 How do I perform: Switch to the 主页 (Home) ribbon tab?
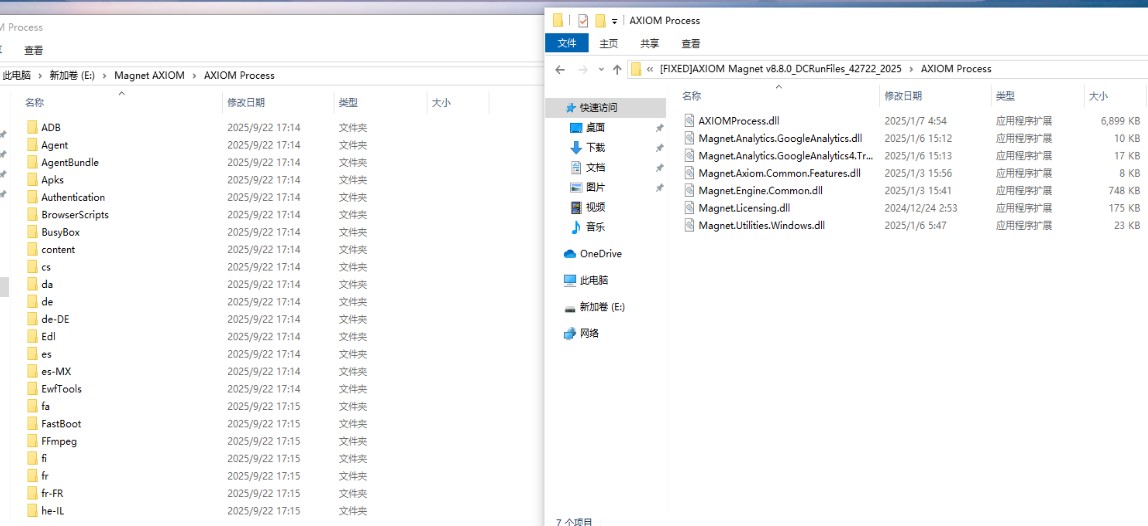tap(608, 43)
